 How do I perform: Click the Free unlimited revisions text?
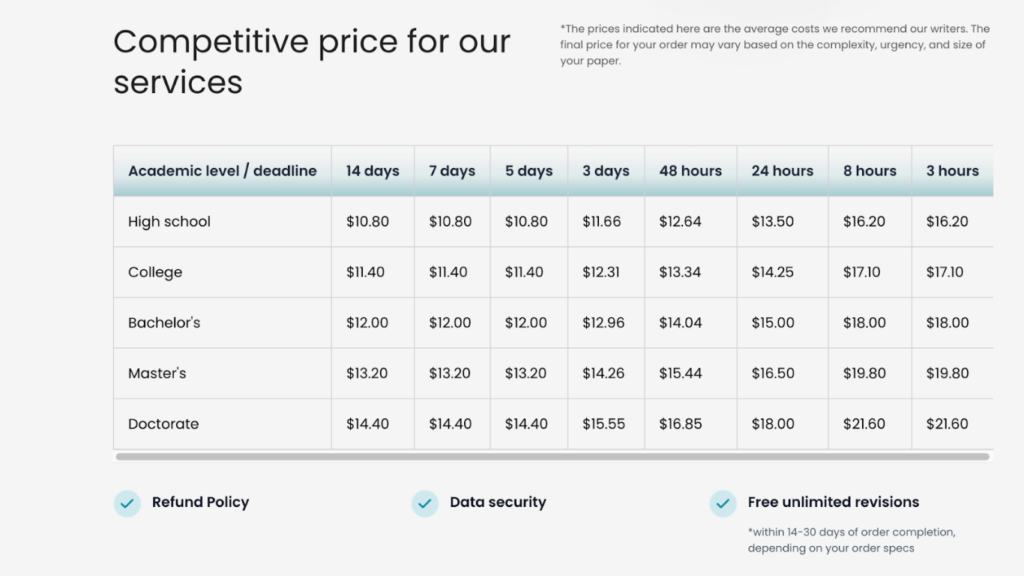click(833, 502)
